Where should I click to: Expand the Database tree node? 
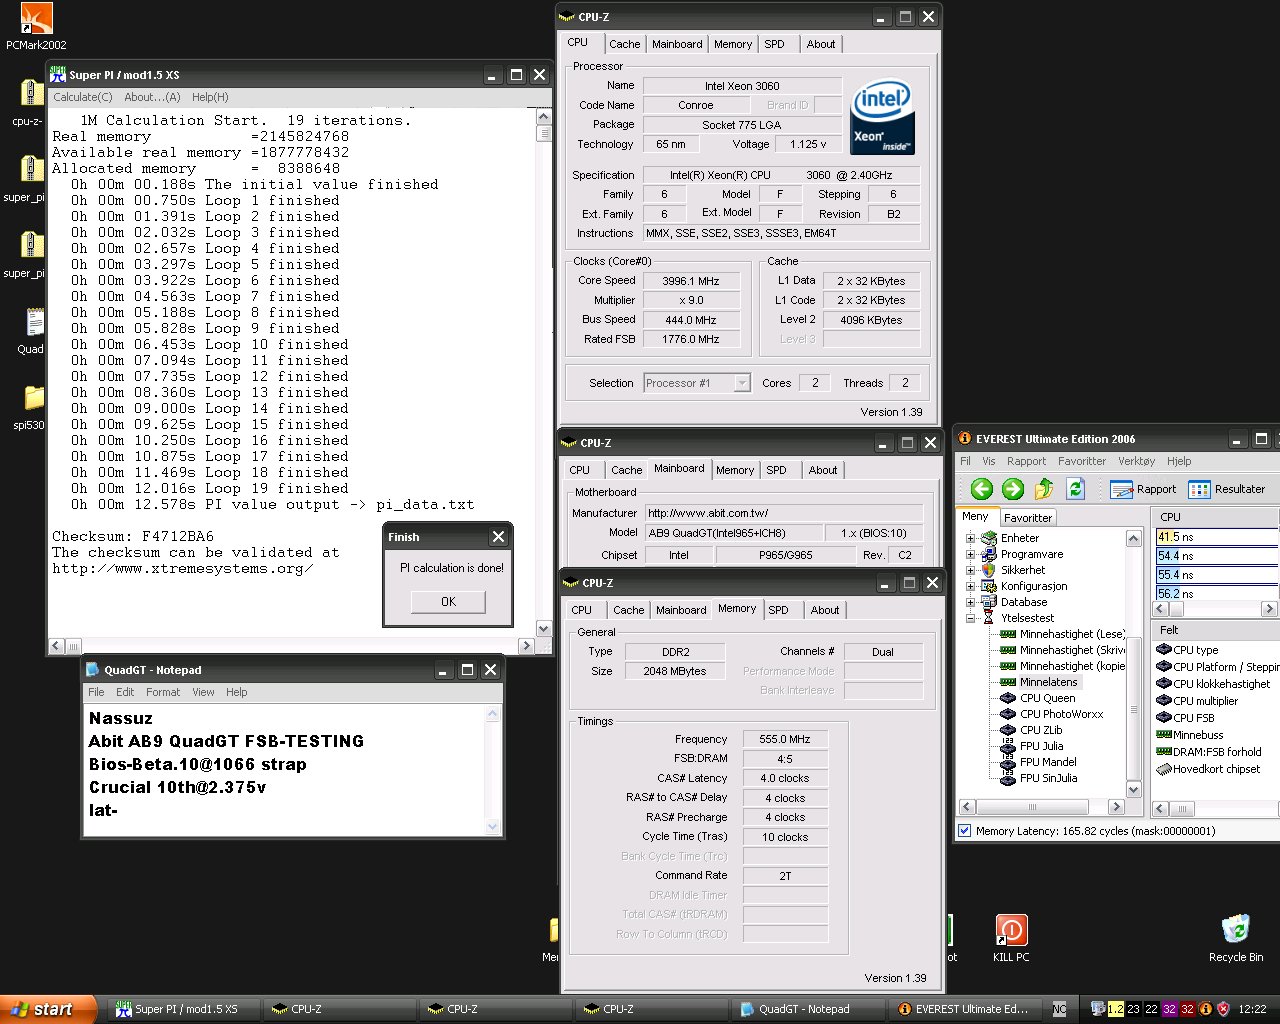[x=970, y=602]
